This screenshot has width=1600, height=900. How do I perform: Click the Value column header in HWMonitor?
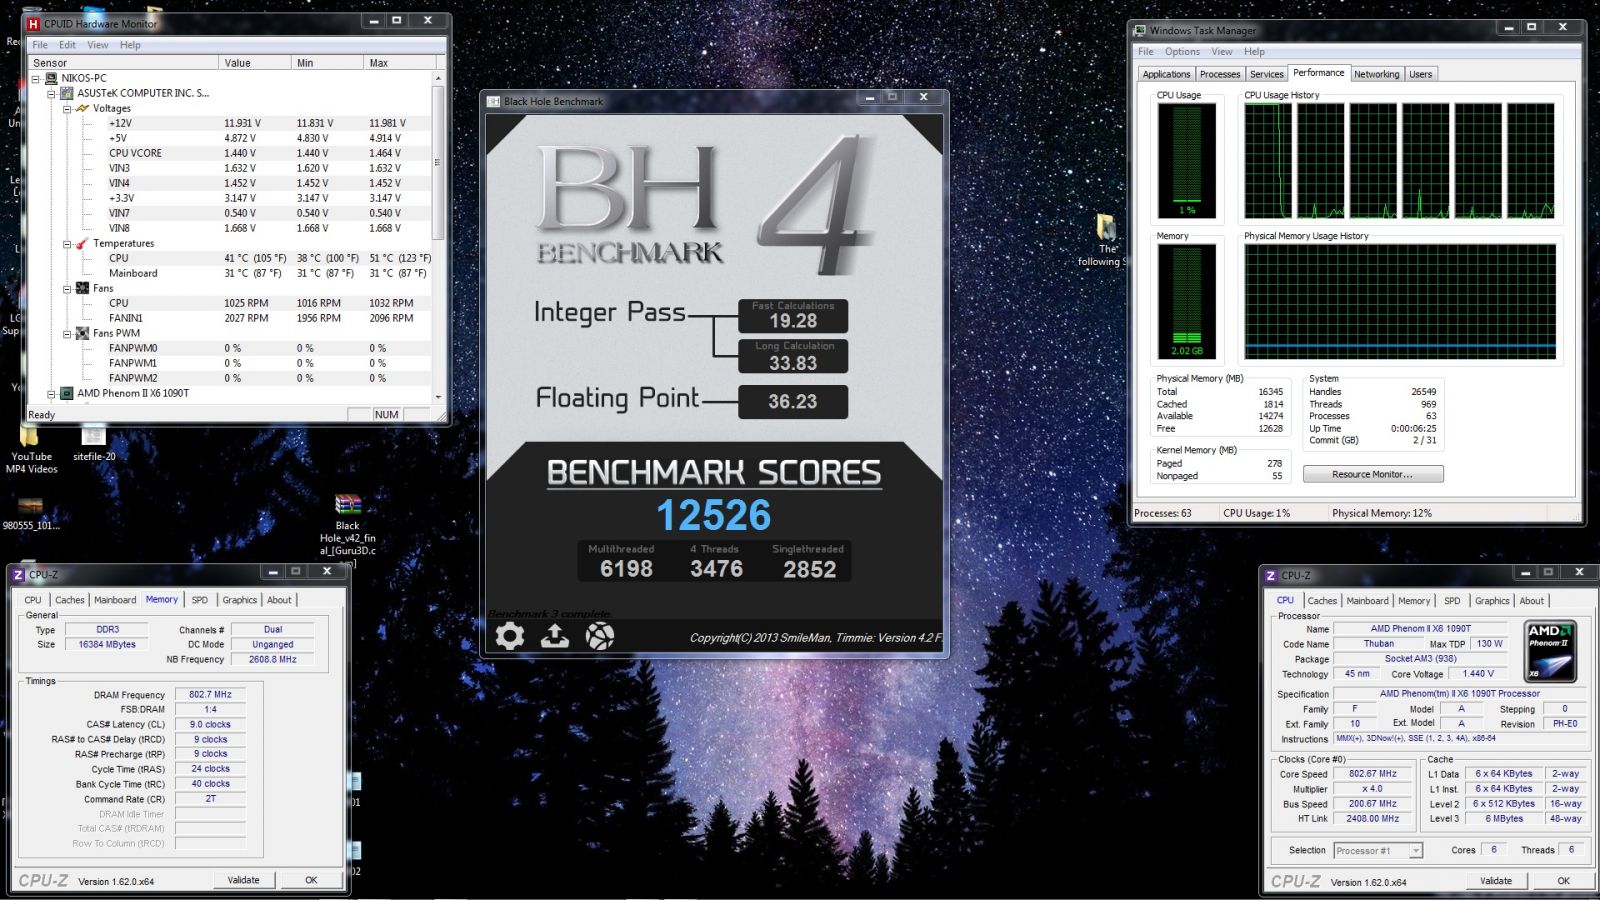255,63
